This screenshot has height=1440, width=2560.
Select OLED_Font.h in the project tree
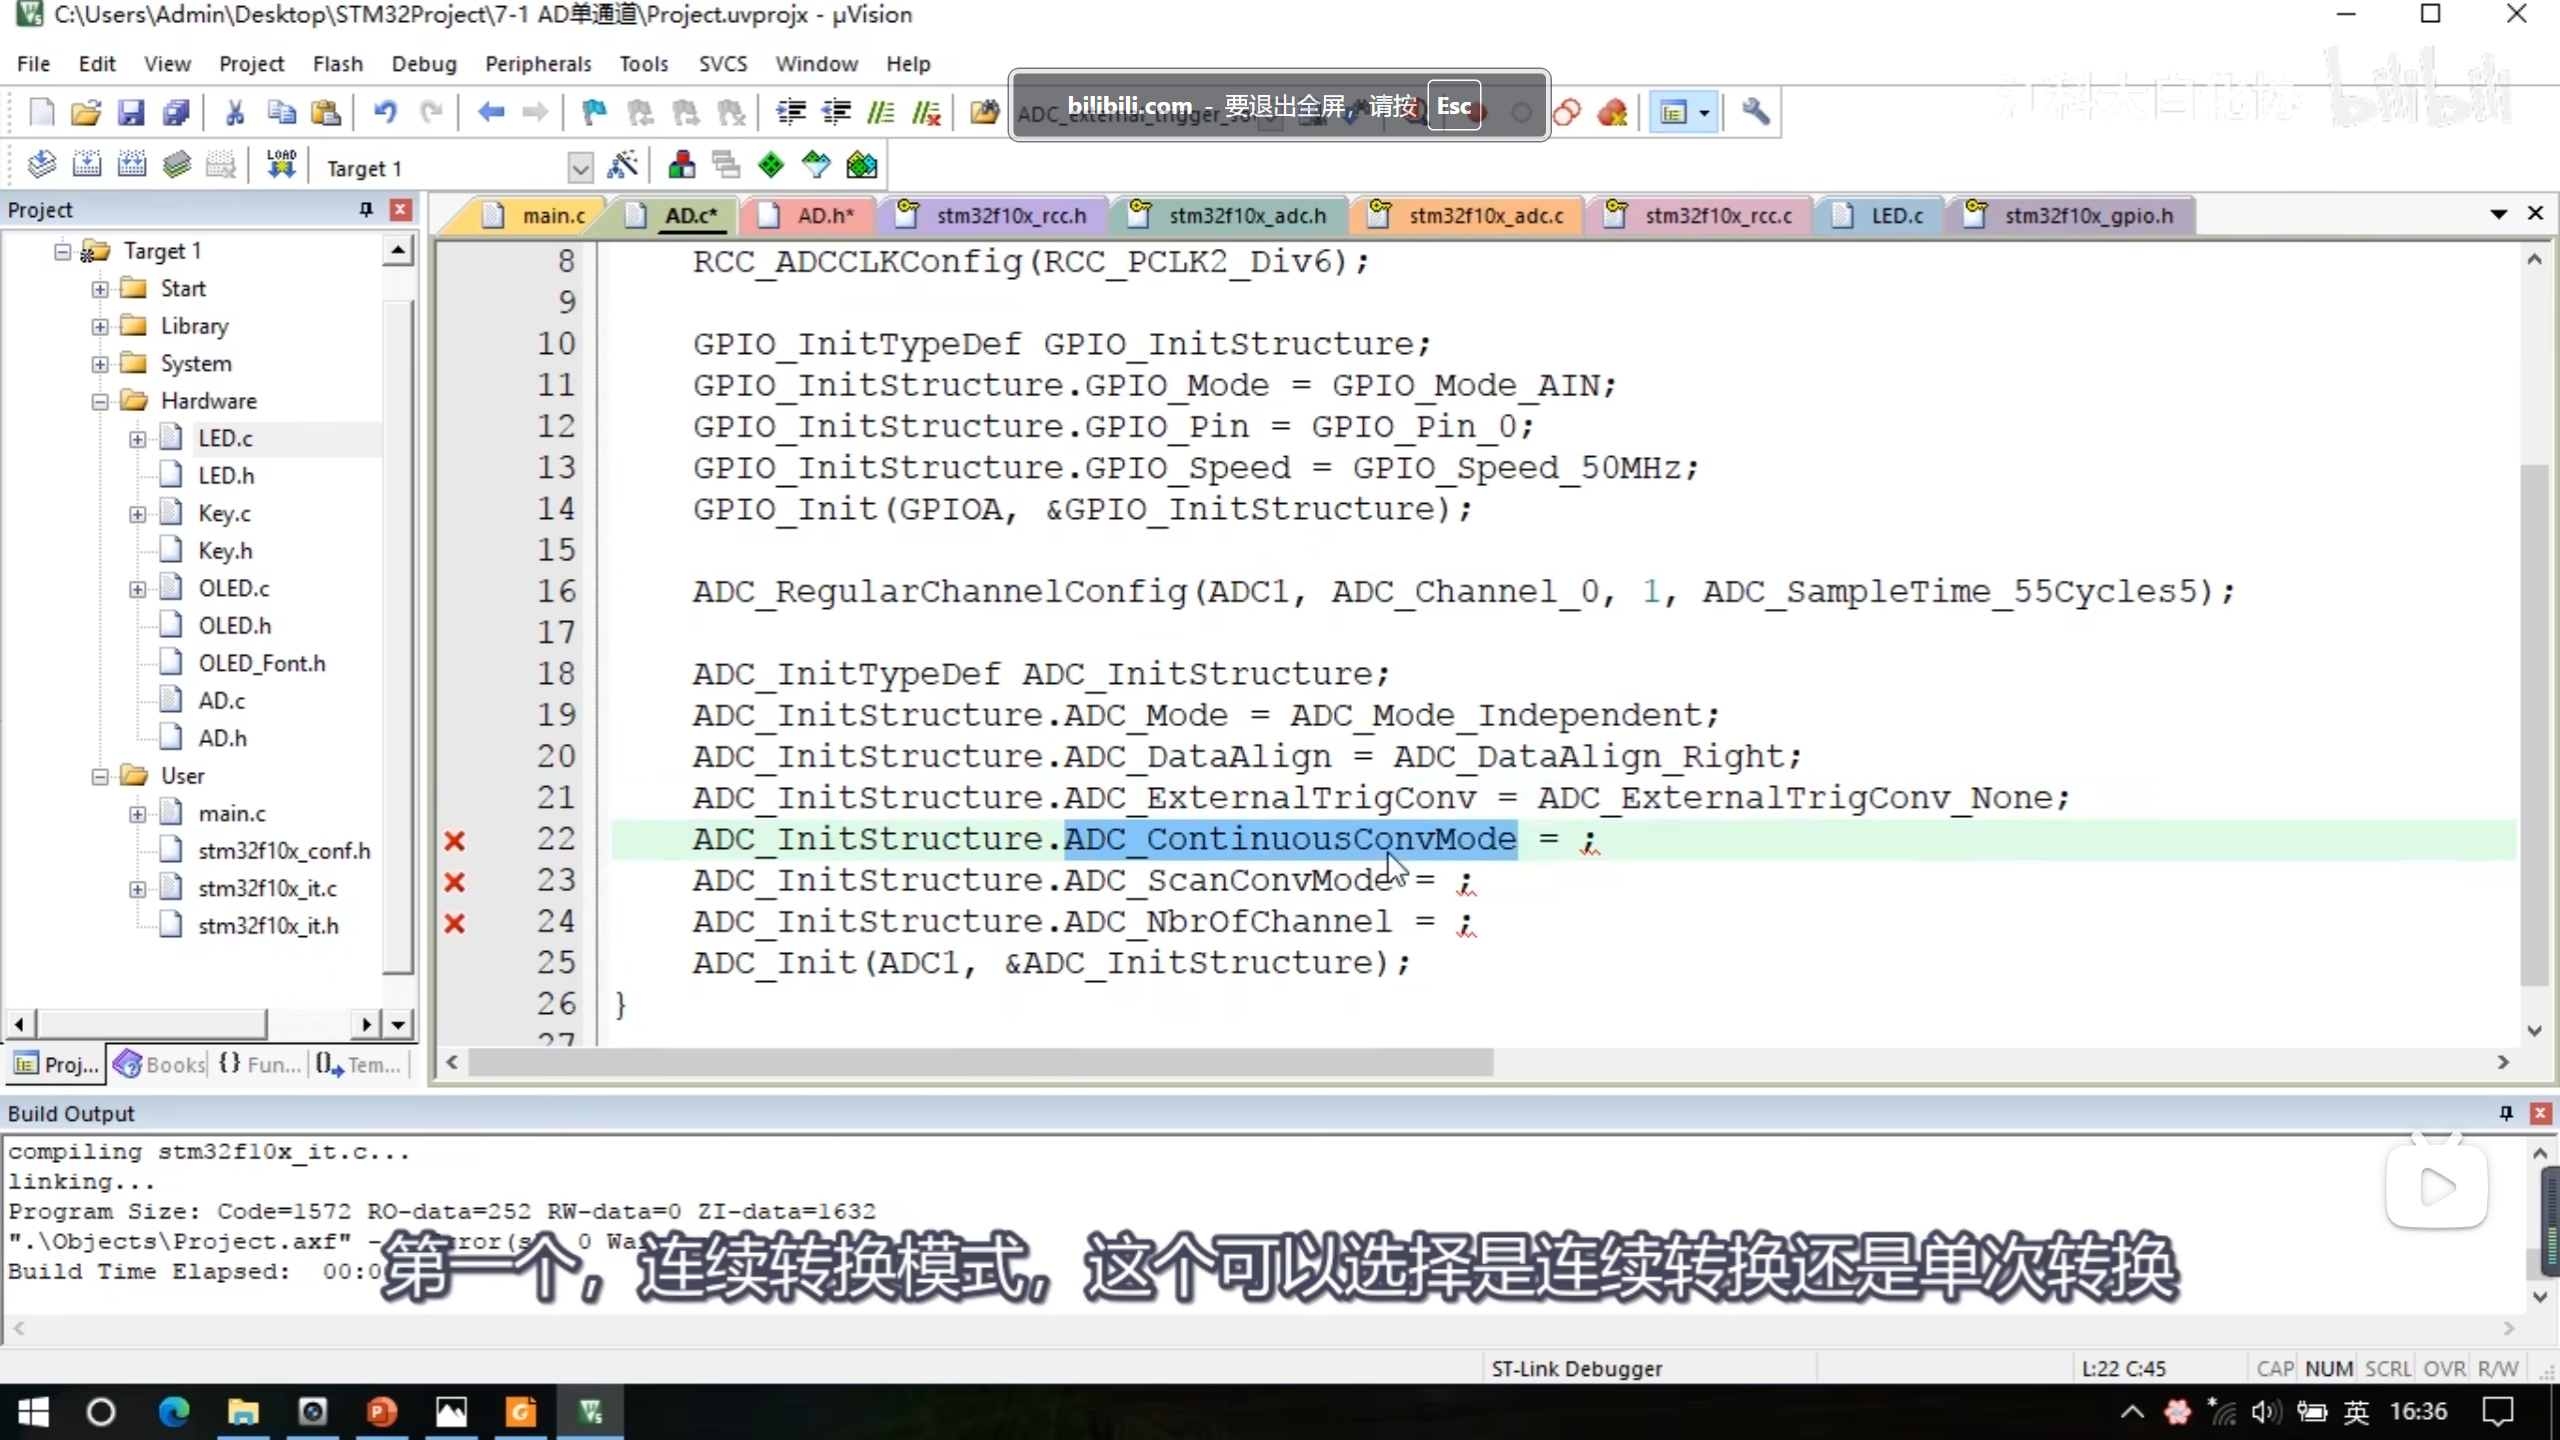pyautogui.click(x=262, y=663)
